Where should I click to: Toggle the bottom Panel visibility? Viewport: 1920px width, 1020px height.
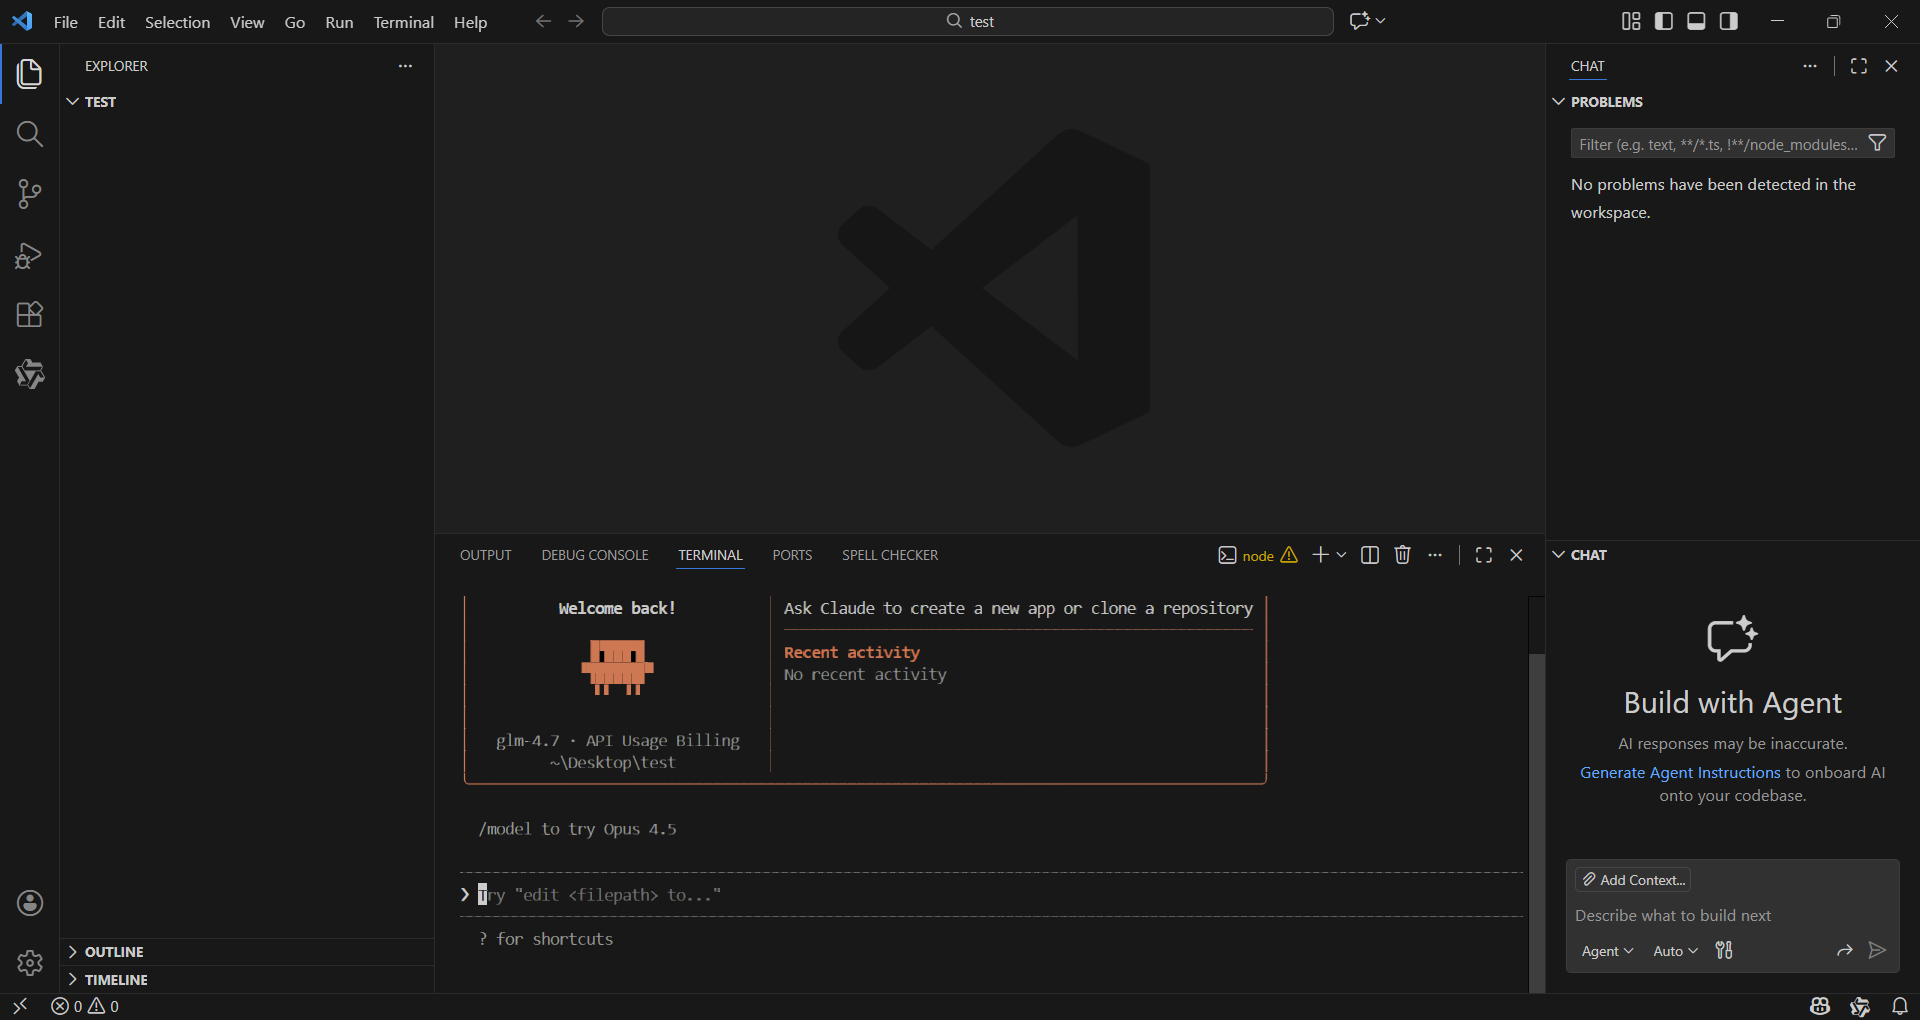pos(1696,21)
